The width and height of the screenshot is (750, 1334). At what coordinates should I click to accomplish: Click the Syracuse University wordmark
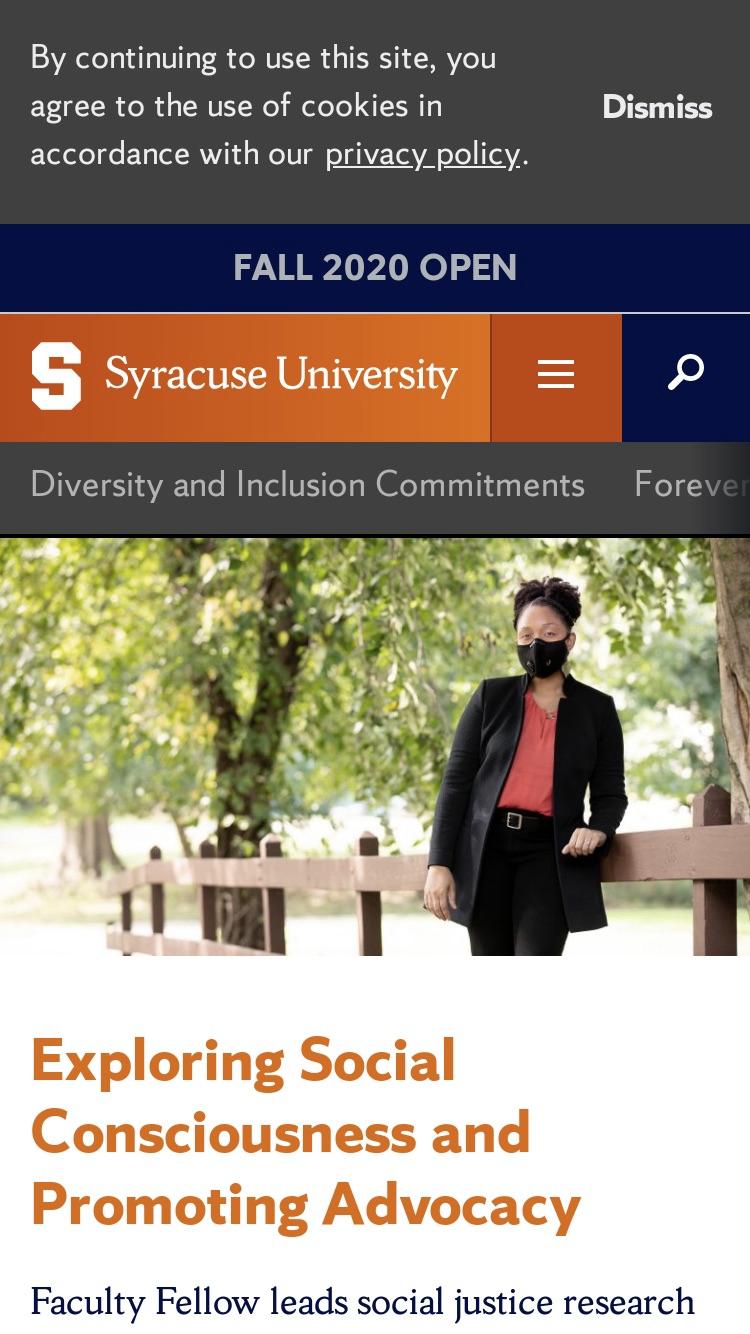[x=281, y=375]
